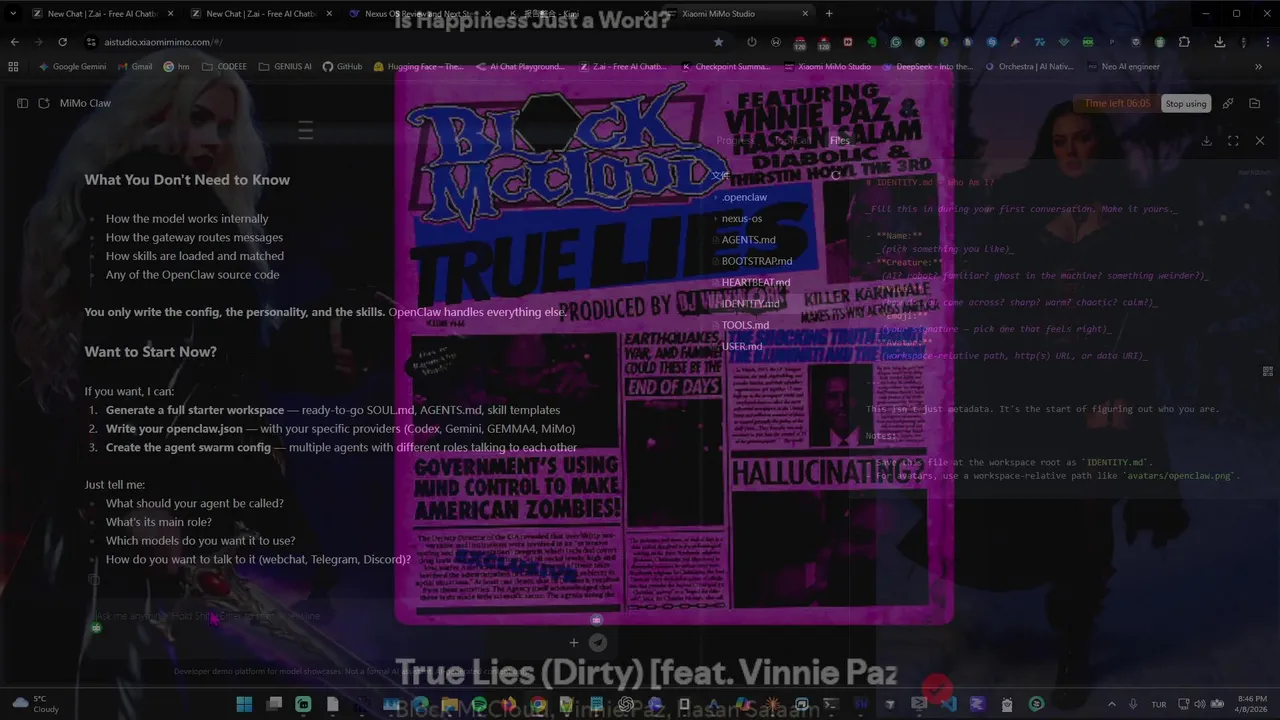This screenshot has height=720, width=1280.
Task: Close the file preview panel
Action: pyautogui.click(x=1260, y=141)
